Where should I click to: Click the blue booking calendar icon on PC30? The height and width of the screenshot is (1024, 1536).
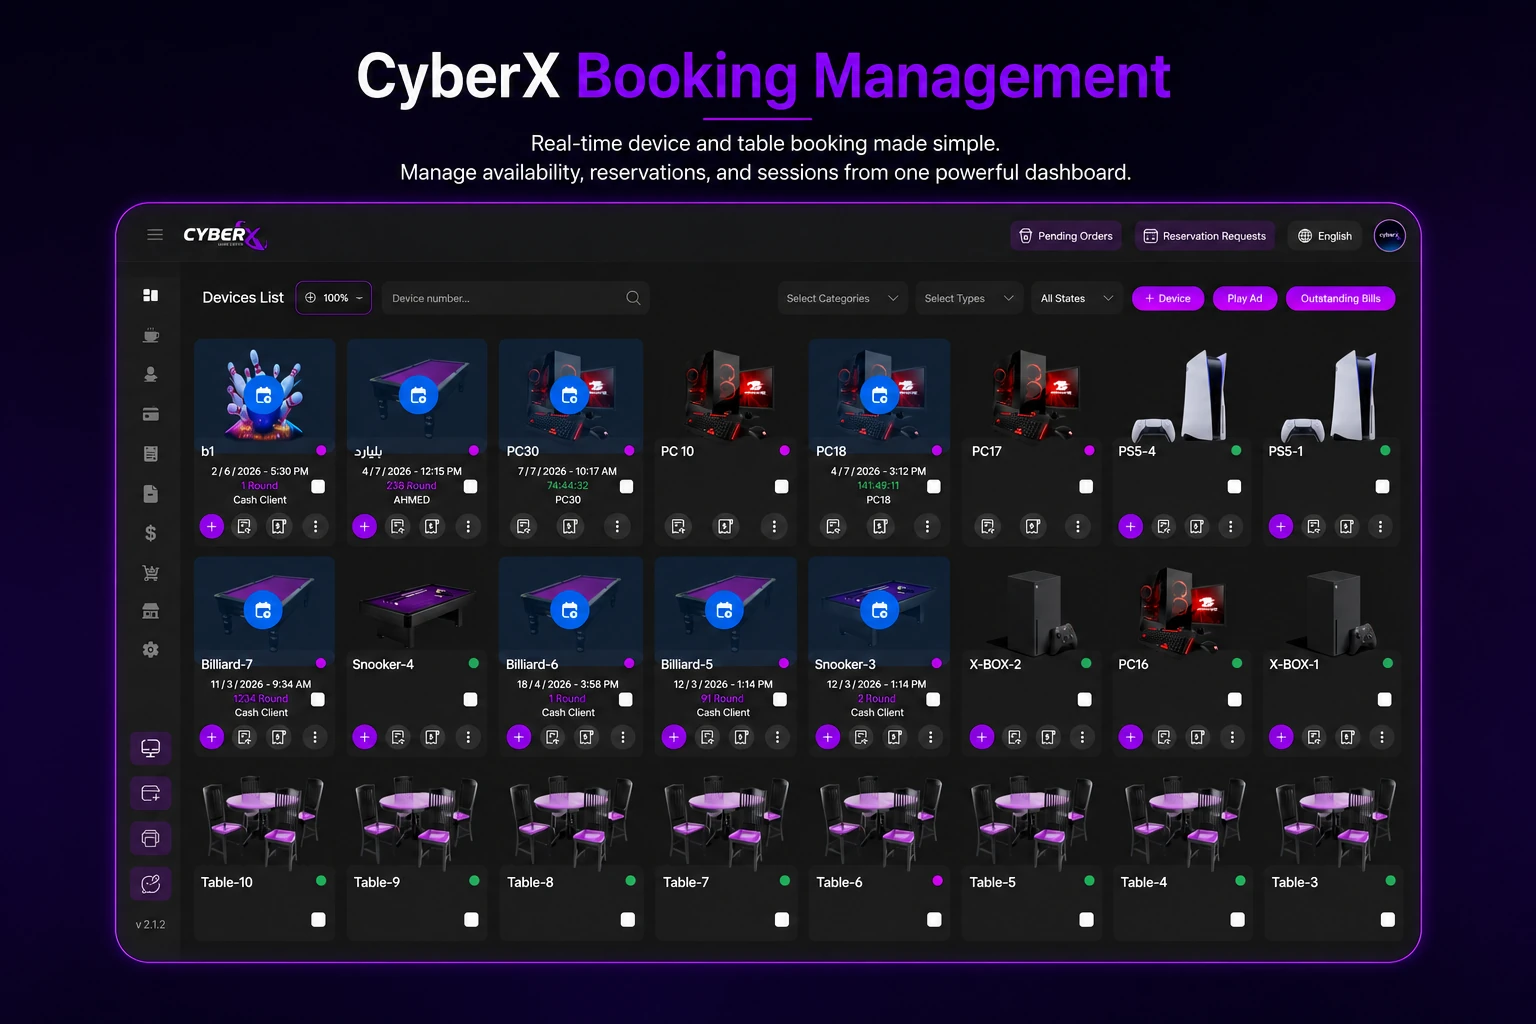pyautogui.click(x=570, y=395)
